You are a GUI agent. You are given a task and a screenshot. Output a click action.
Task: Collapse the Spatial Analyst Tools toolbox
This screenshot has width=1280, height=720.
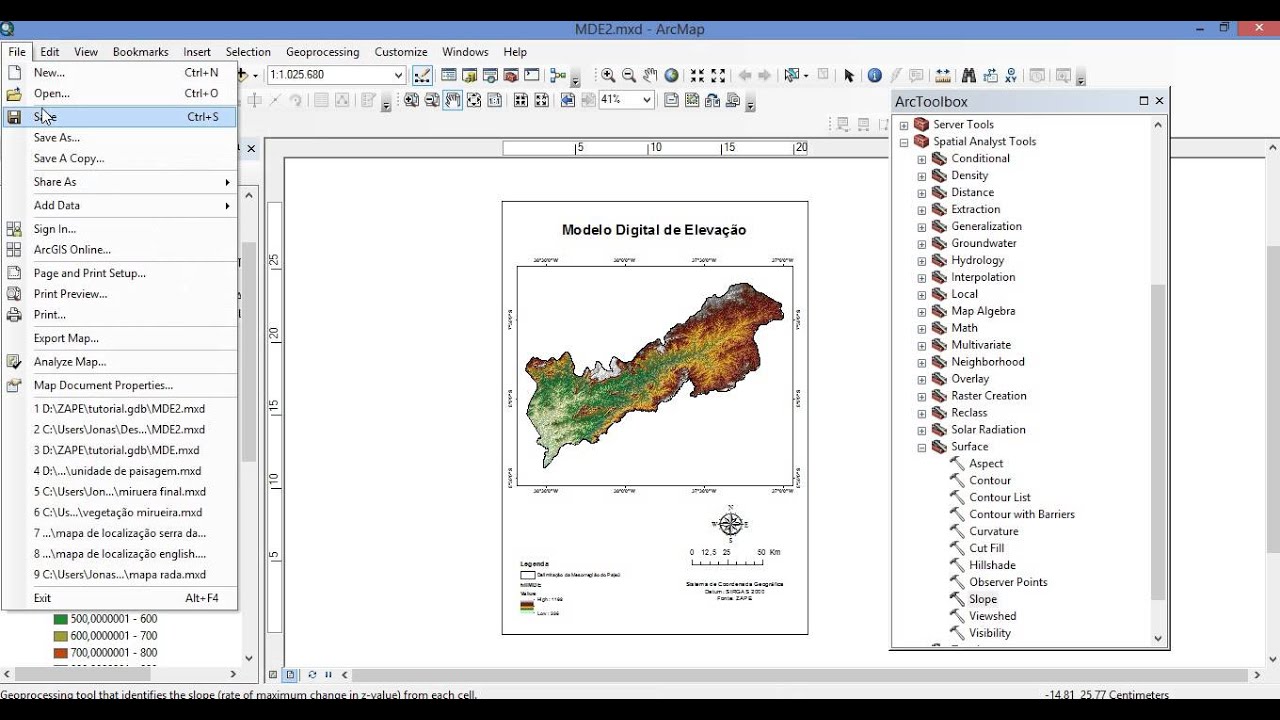point(904,142)
